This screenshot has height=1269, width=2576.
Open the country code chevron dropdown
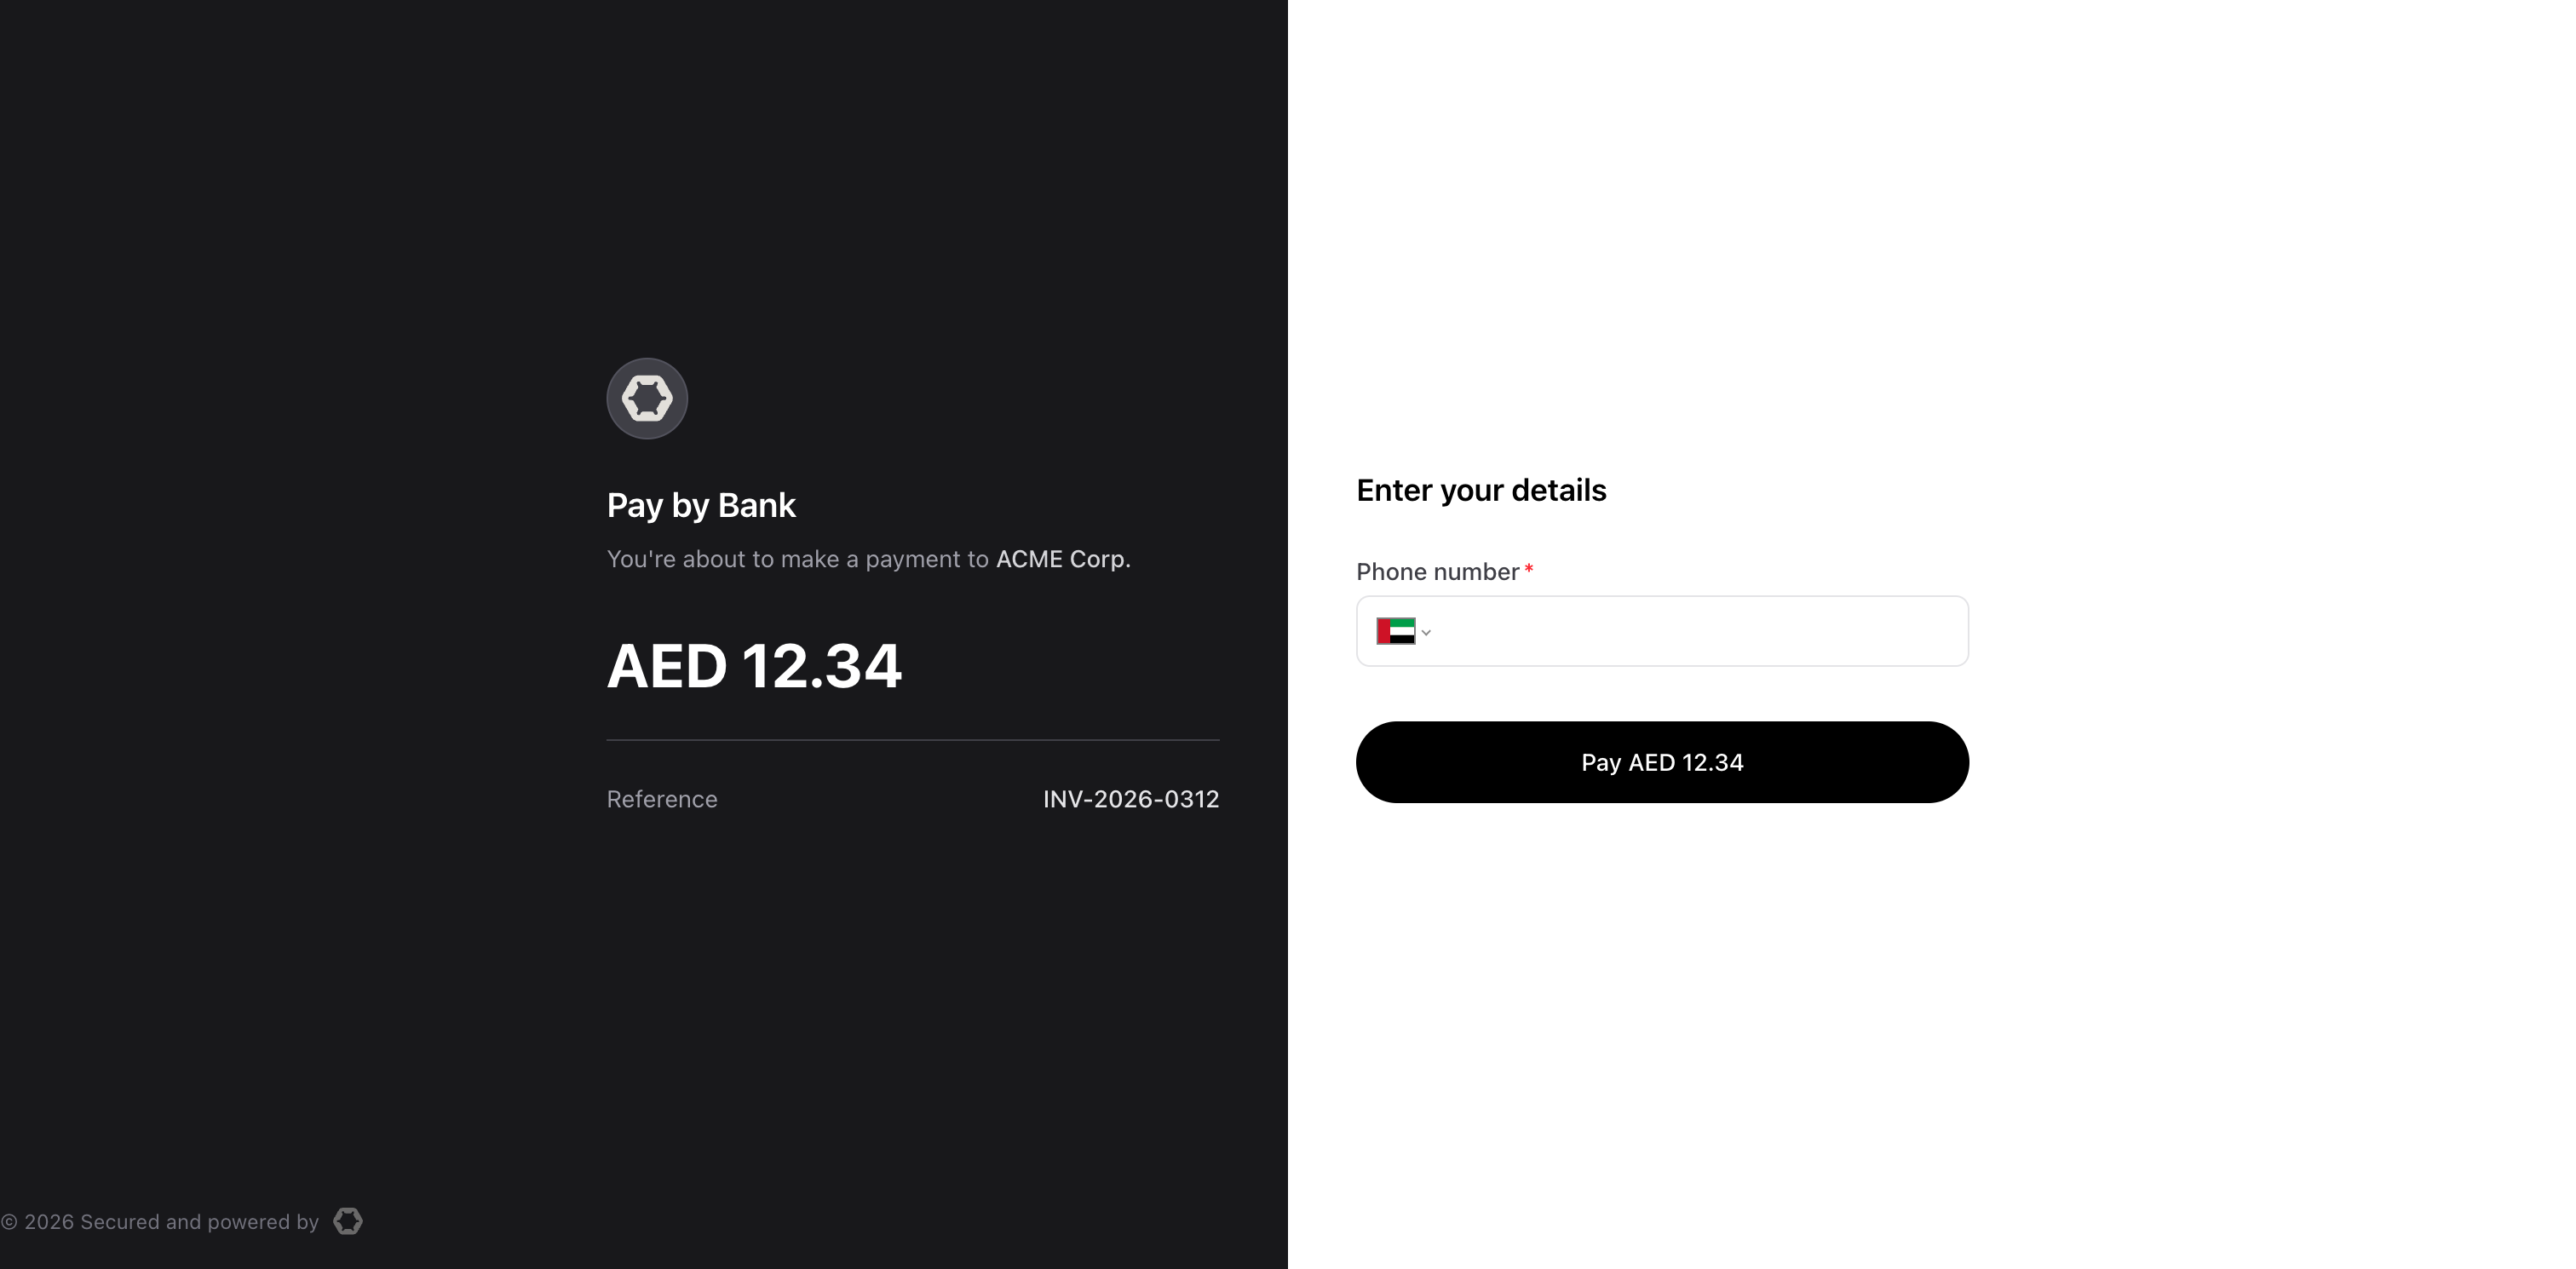(x=1426, y=632)
